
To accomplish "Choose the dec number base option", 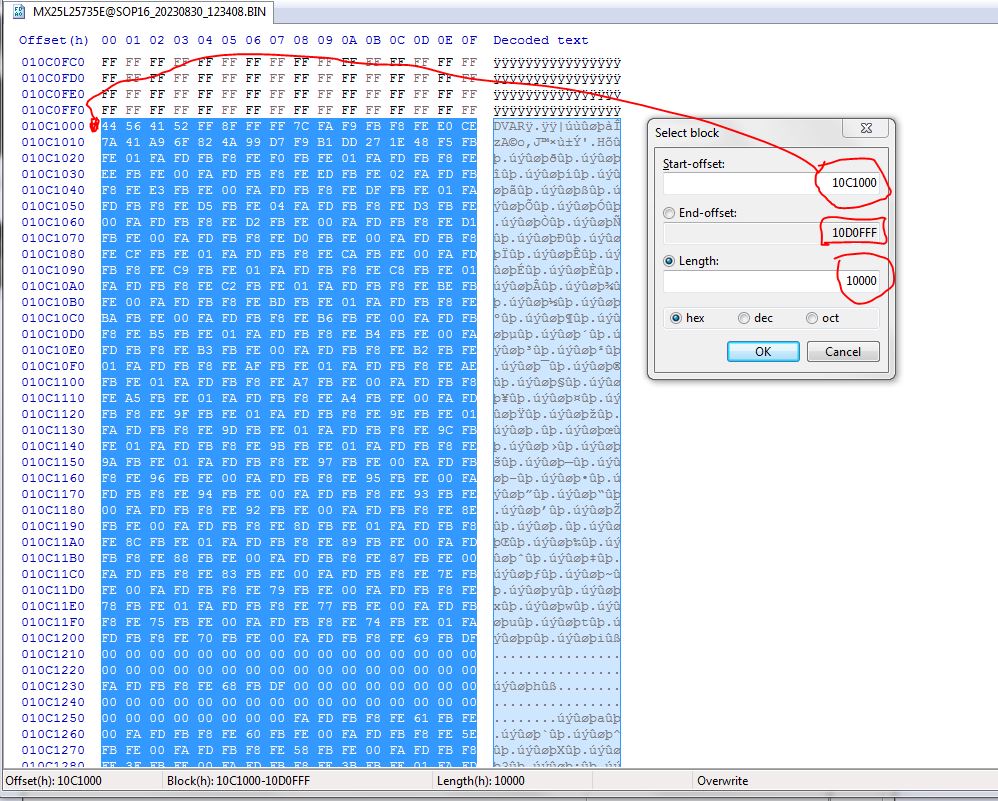I will [756, 318].
